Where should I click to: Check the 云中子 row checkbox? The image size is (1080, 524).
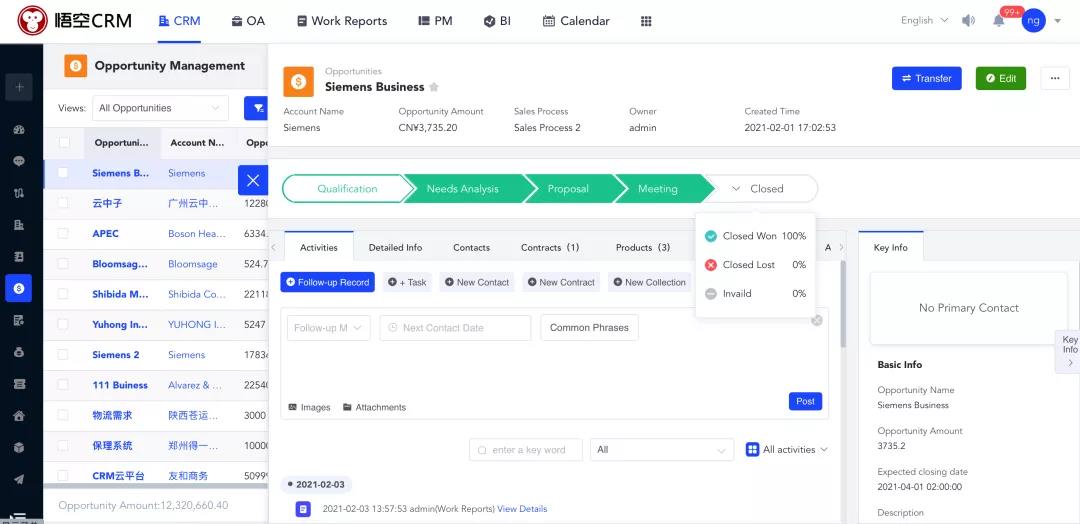63,203
